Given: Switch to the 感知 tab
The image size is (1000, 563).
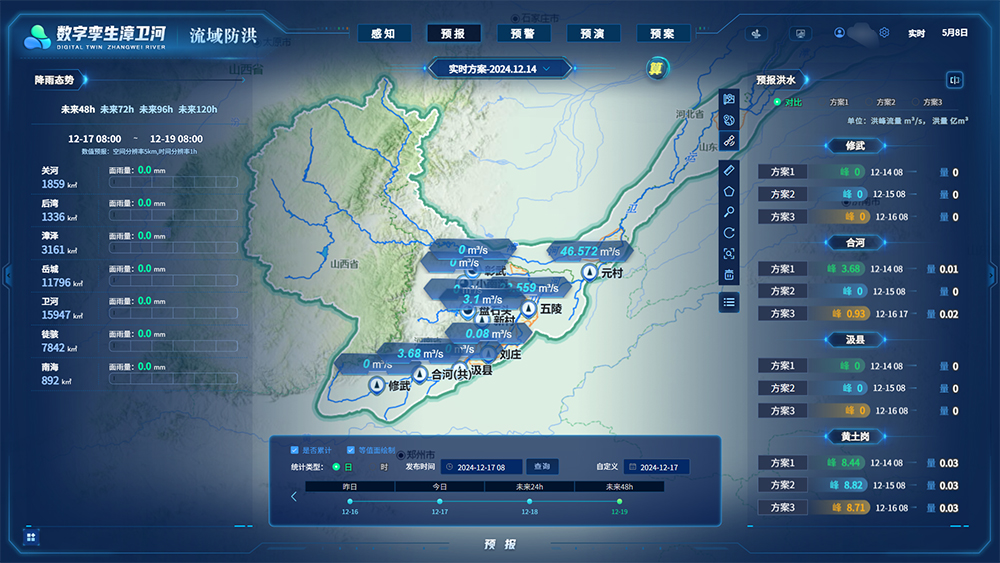Looking at the screenshot, I should [x=383, y=34].
